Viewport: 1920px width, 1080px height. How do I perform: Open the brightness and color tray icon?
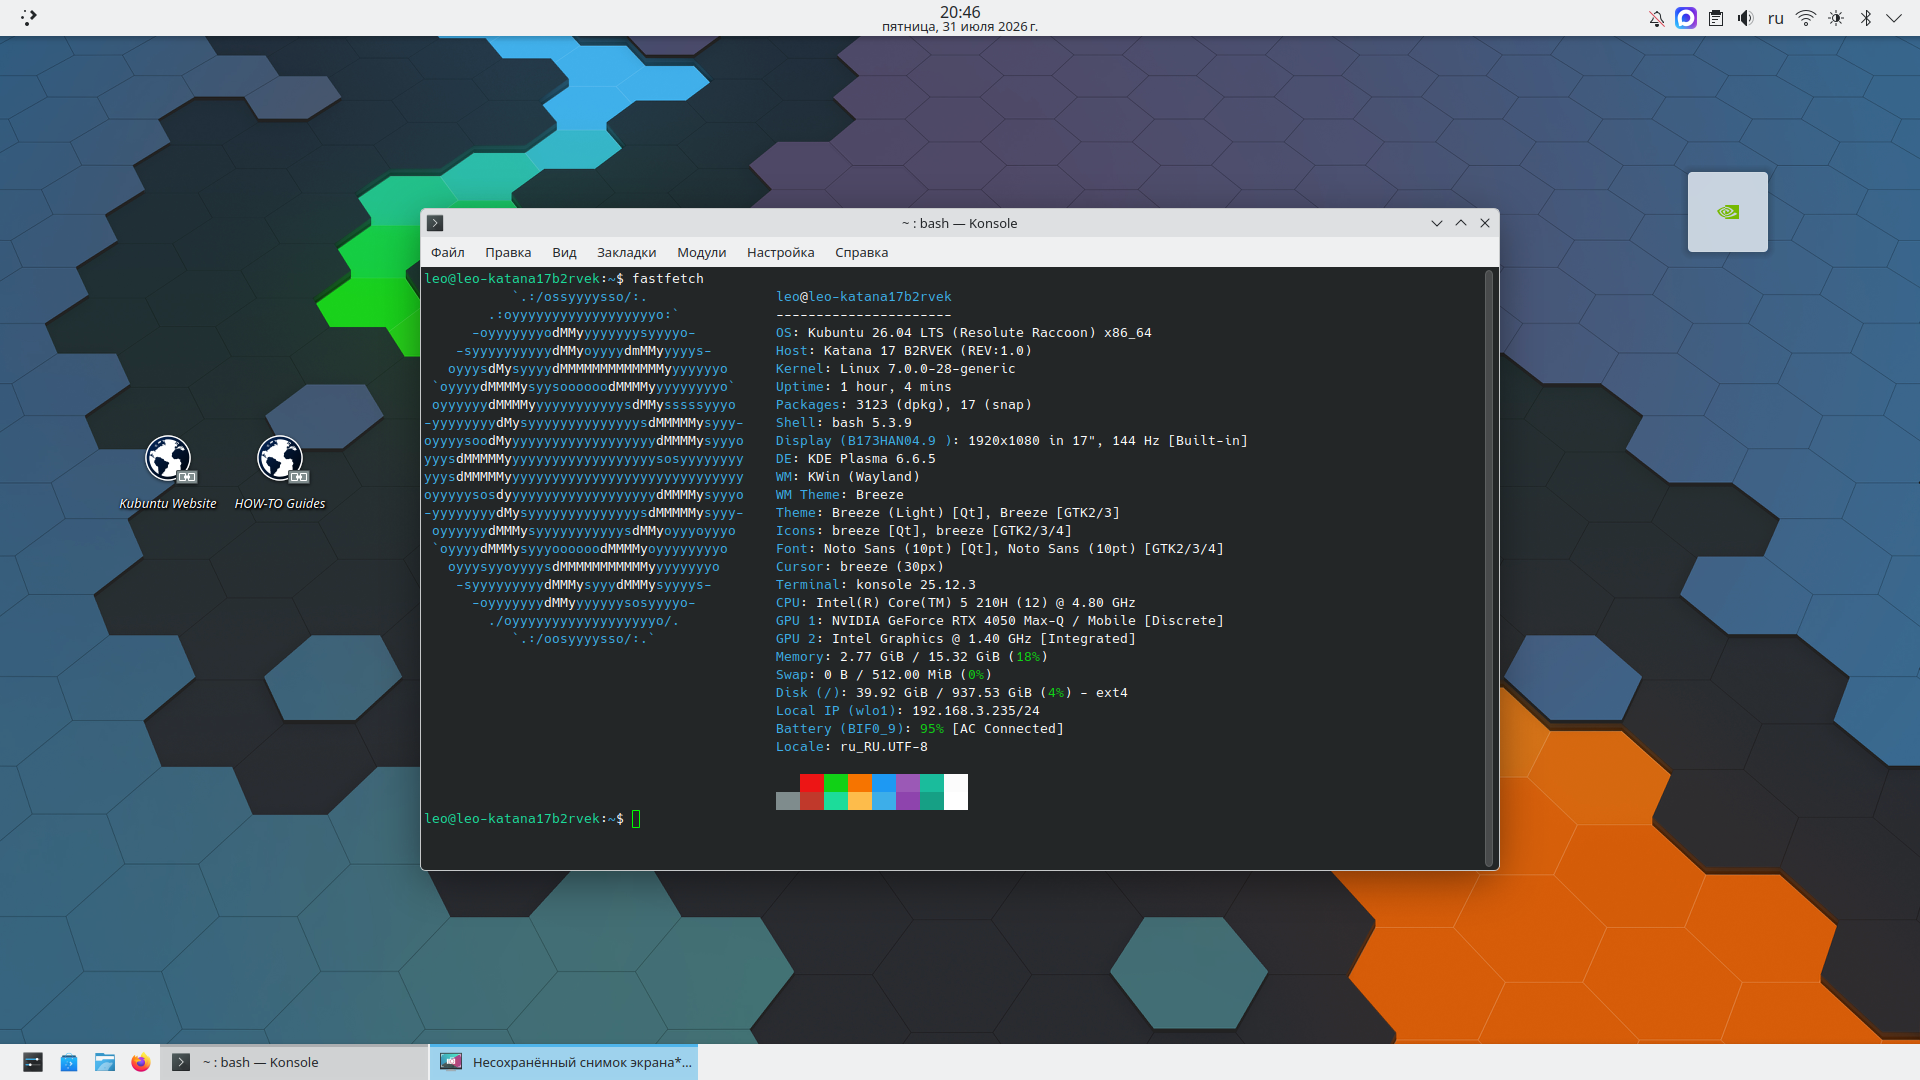tap(1836, 18)
